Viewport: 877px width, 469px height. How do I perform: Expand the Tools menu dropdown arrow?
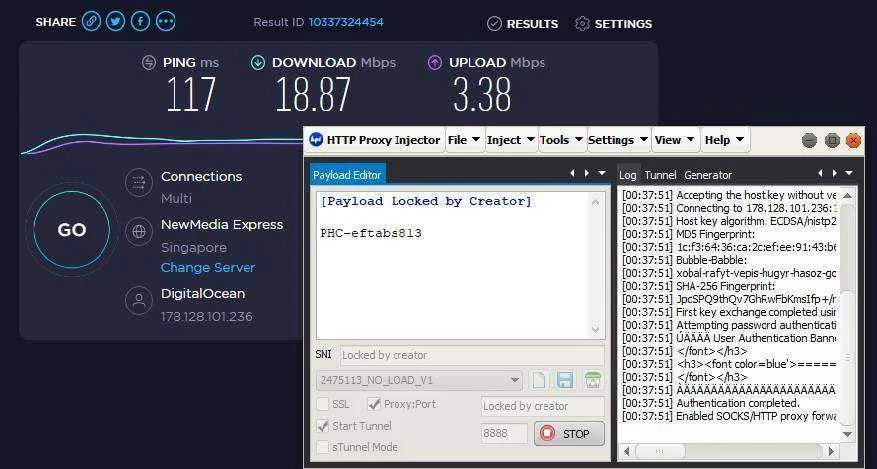click(x=579, y=140)
